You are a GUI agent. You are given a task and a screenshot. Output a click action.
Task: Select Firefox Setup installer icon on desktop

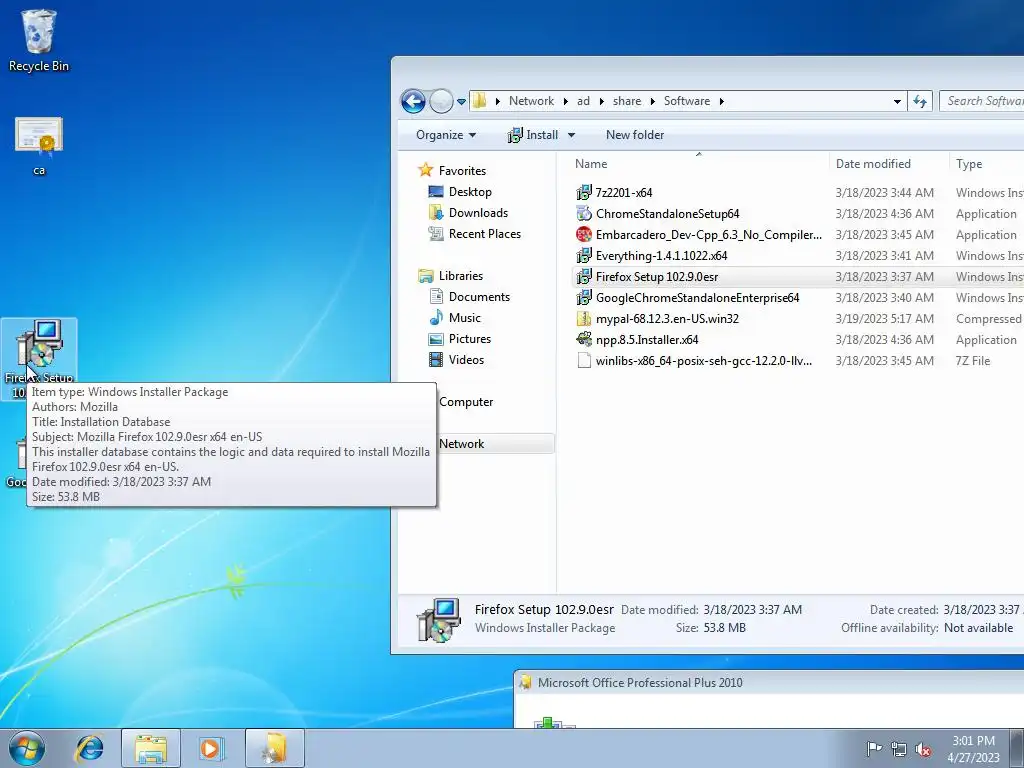[39, 358]
